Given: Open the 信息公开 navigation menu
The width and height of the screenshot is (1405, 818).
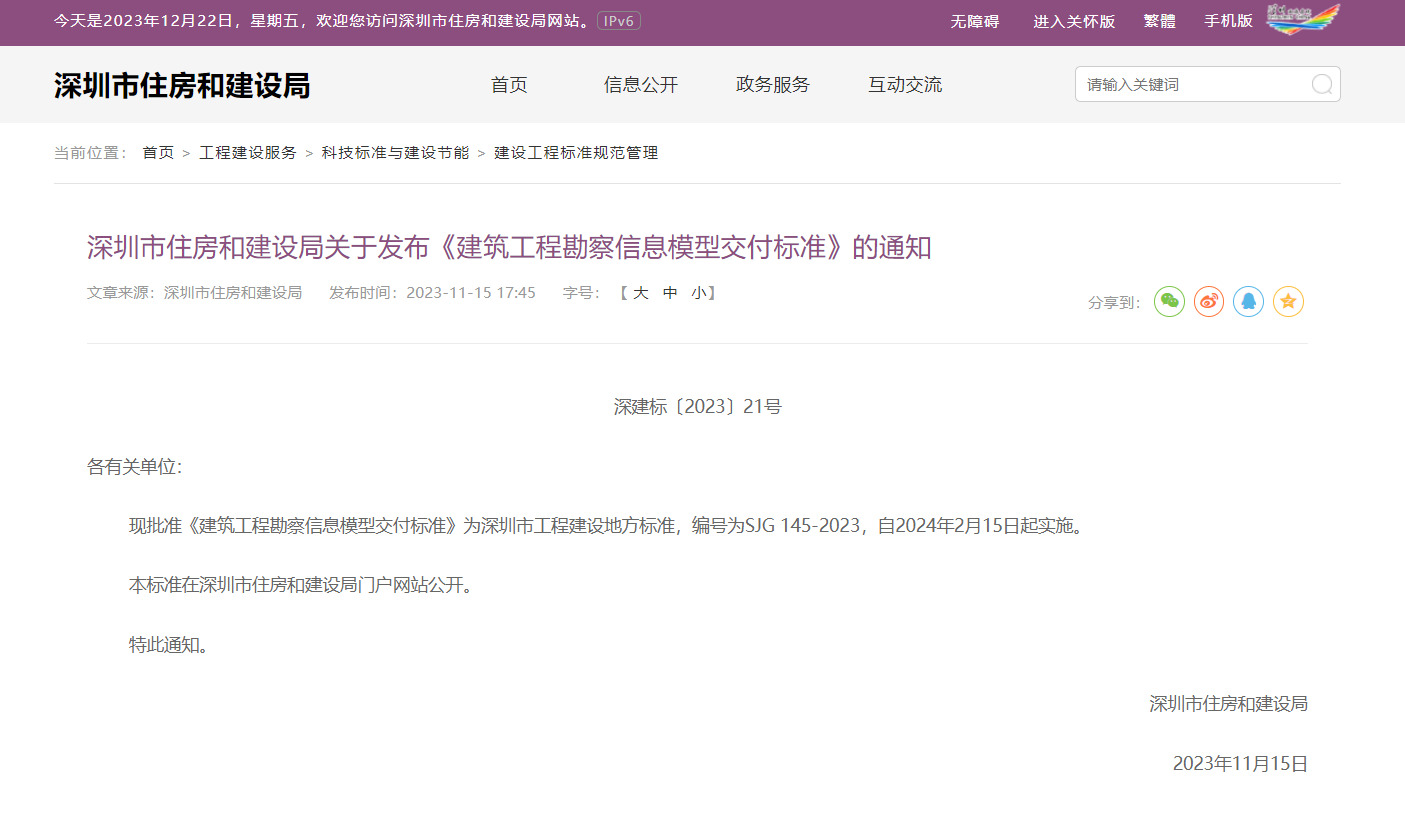Looking at the screenshot, I should [x=641, y=85].
